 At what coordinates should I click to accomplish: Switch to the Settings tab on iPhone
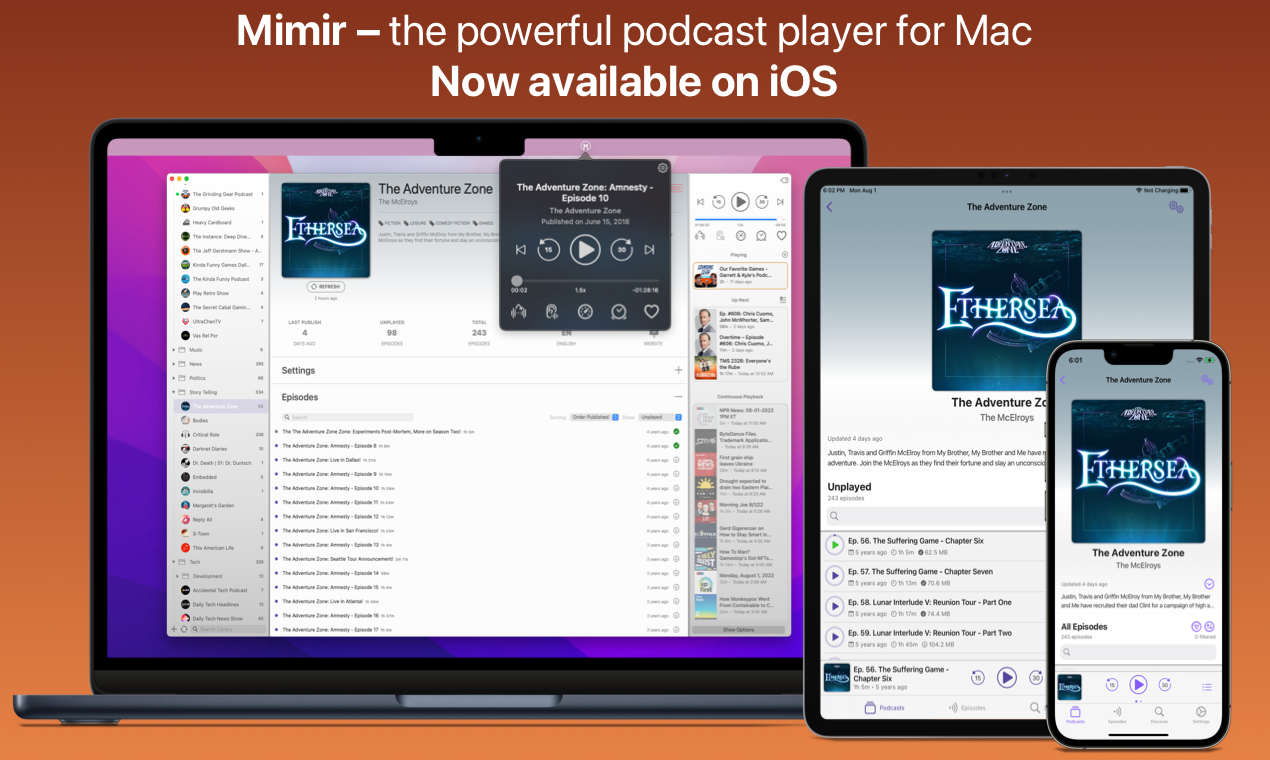click(1200, 715)
